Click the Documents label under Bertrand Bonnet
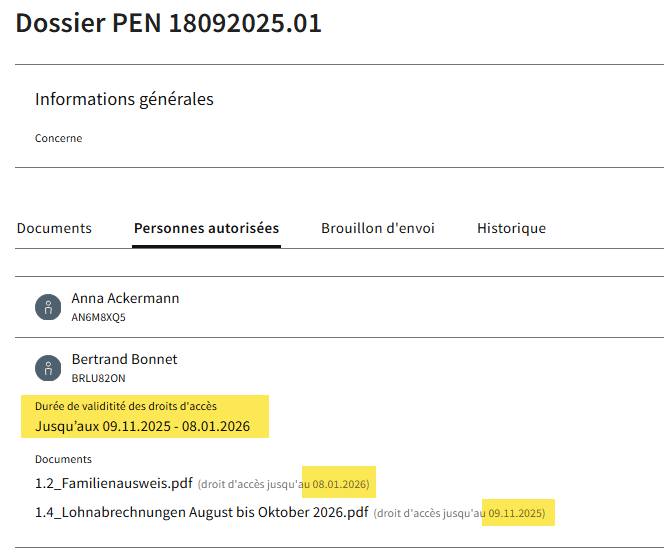The image size is (664, 560). [63, 459]
